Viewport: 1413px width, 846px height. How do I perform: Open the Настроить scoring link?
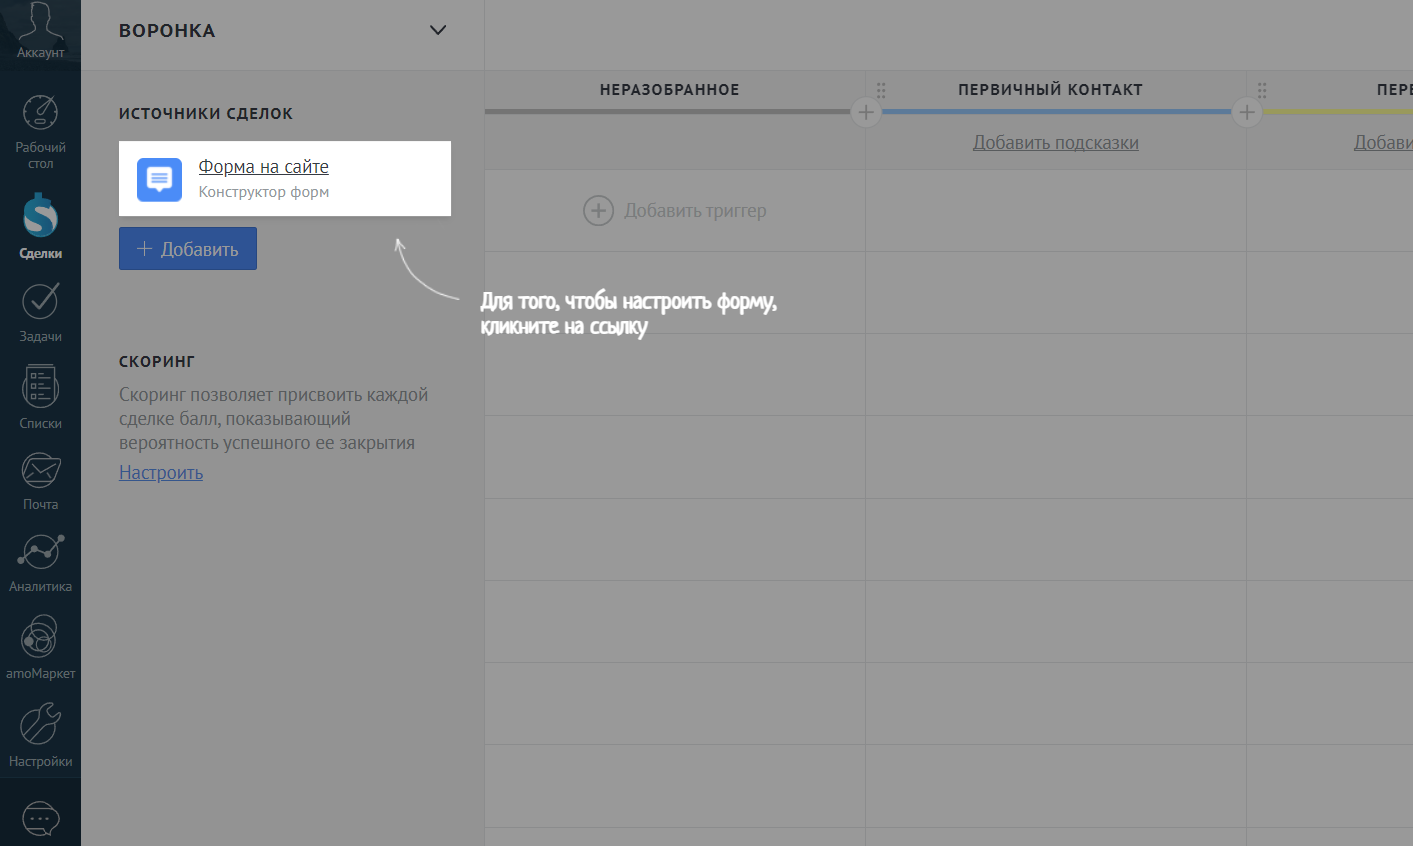click(x=161, y=472)
